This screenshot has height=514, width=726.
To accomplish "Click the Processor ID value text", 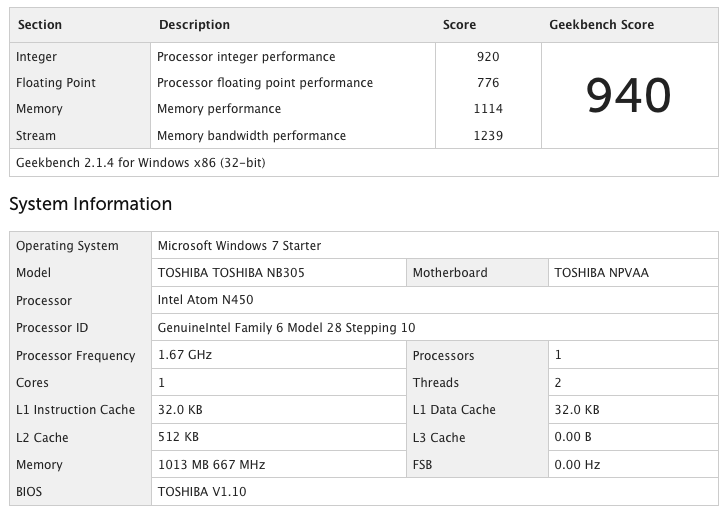I will [x=286, y=328].
